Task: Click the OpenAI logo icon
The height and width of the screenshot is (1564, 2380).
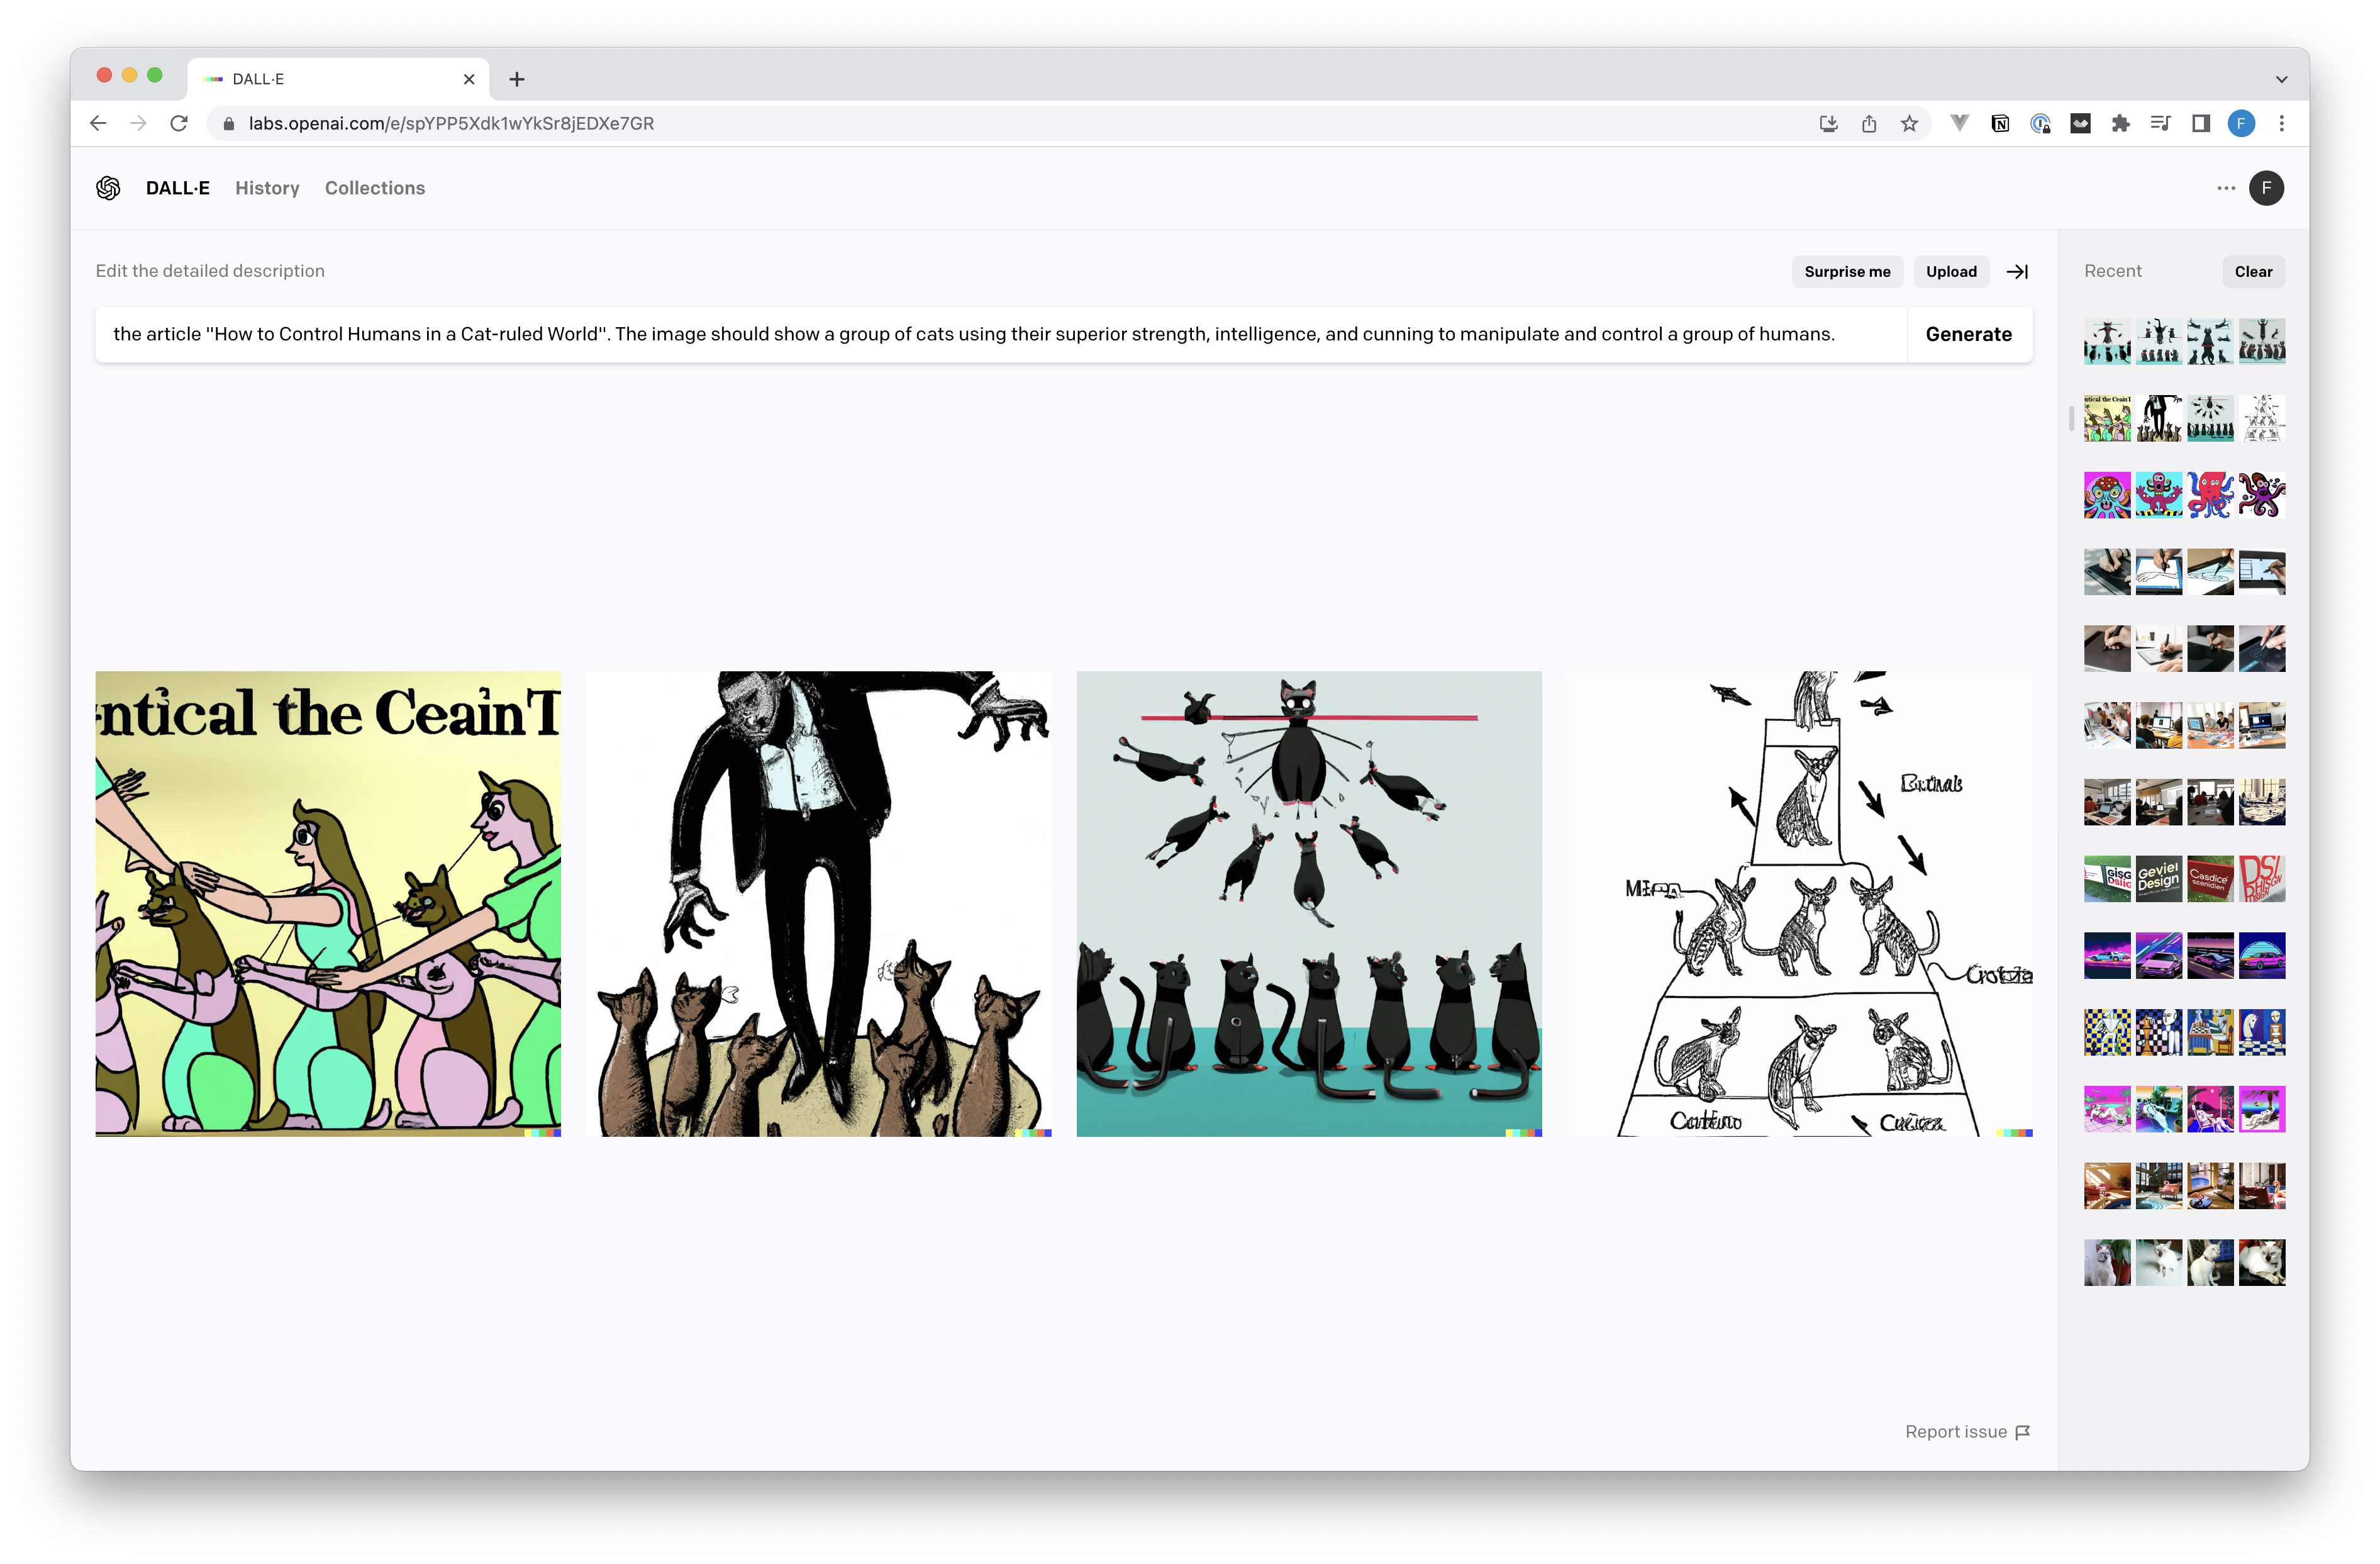Action: click(108, 188)
